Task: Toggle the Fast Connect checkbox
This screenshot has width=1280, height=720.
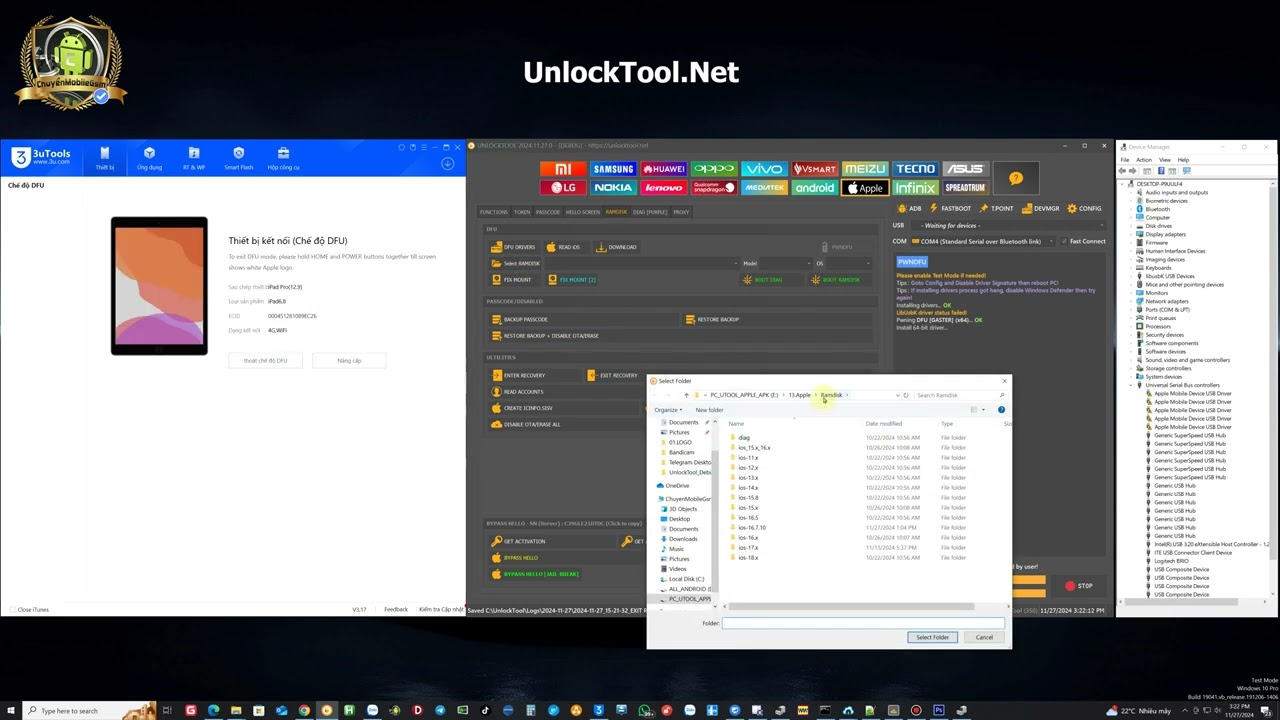Action: 1064,241
